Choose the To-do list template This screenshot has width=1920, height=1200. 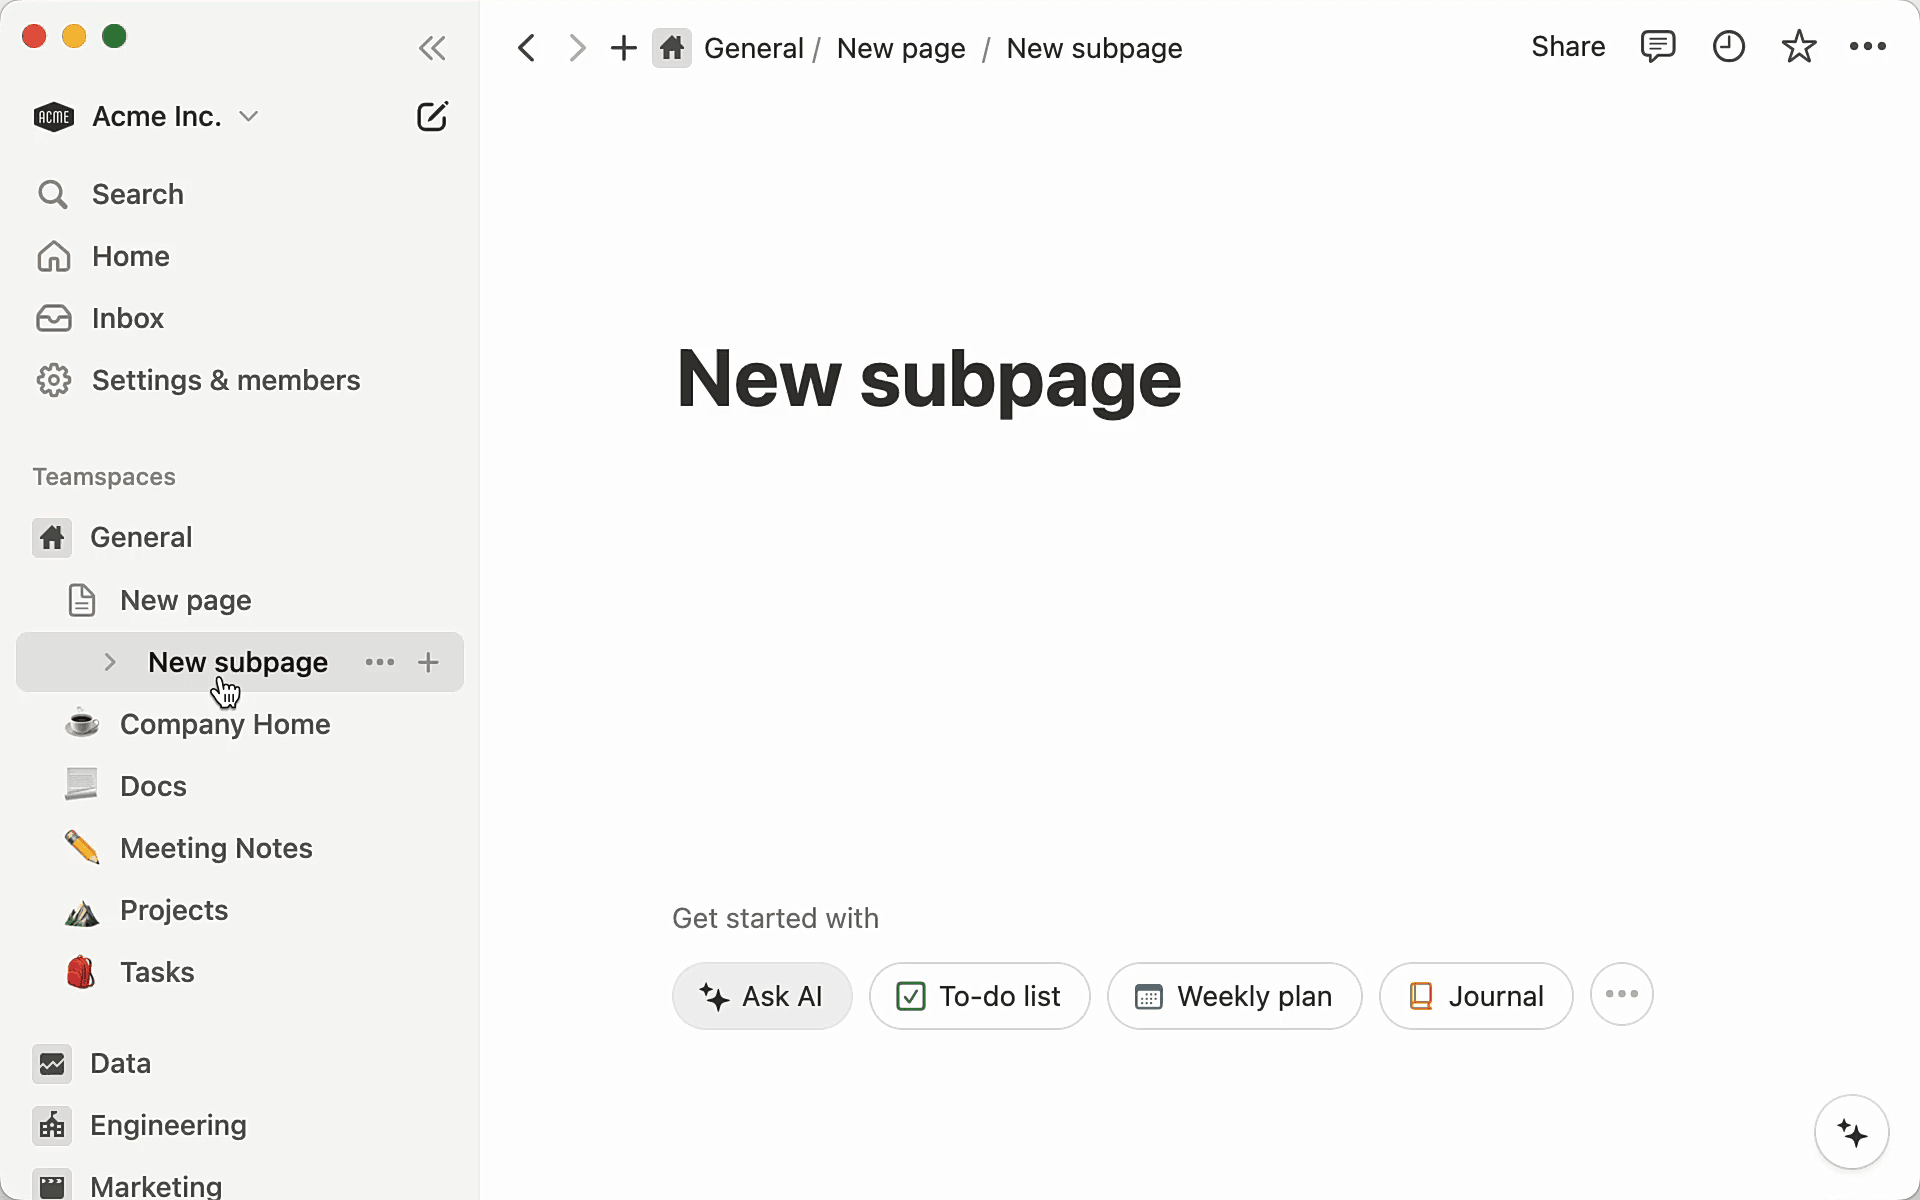point(979,996)
